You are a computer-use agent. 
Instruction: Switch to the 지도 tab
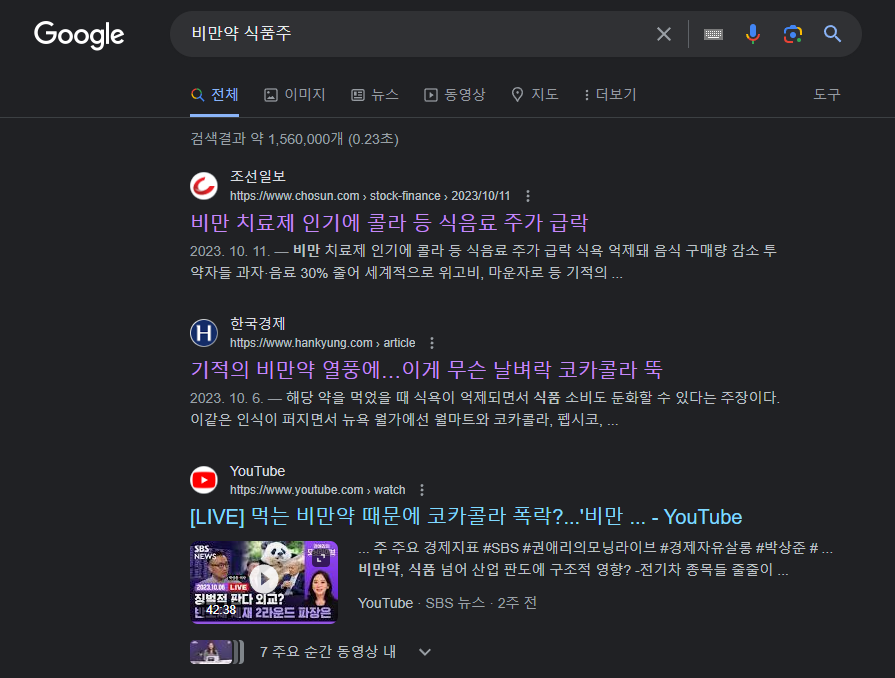pyautogui.click(x=534, y=95)
